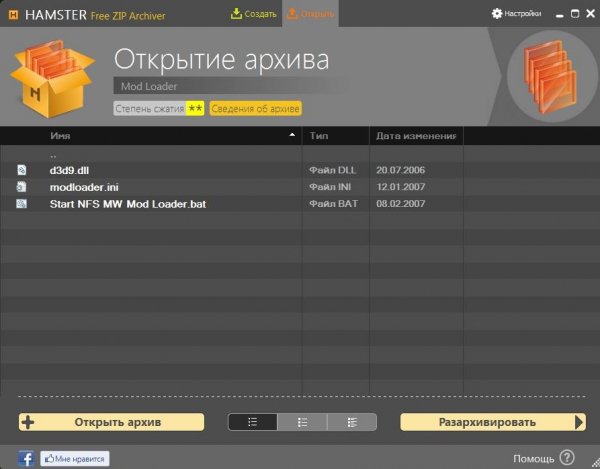This screenshot has width=600, height=469.
Task: Choose the third detailed view mode
Action: tap(352, 422)
